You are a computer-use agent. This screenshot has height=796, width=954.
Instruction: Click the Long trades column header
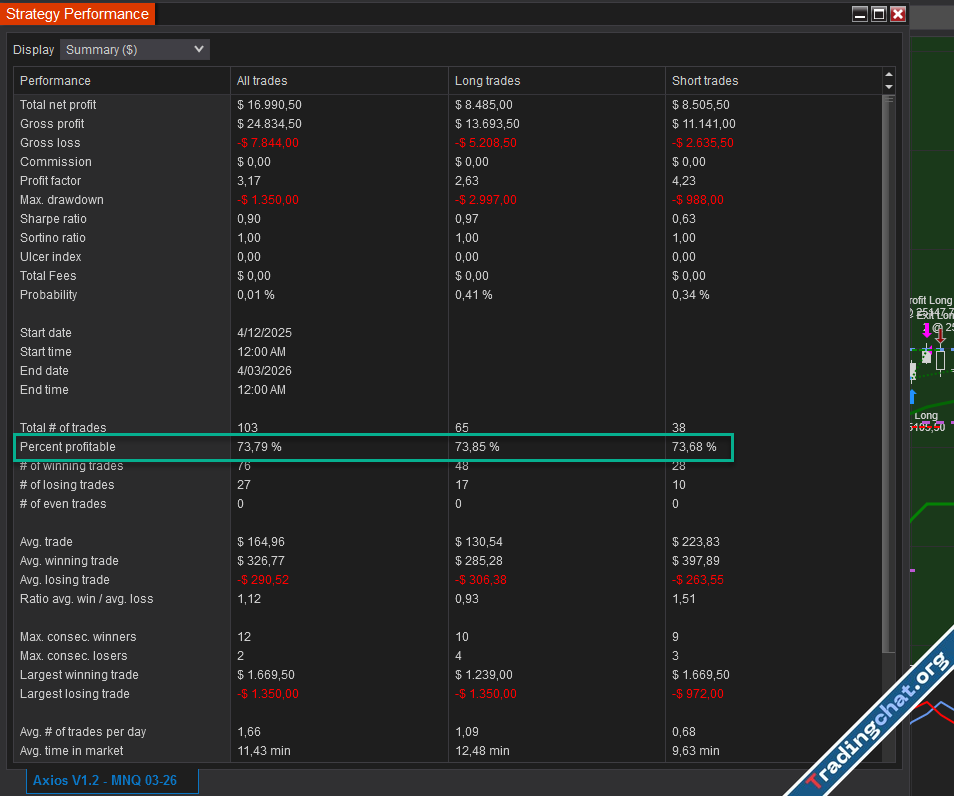(487, 81)
